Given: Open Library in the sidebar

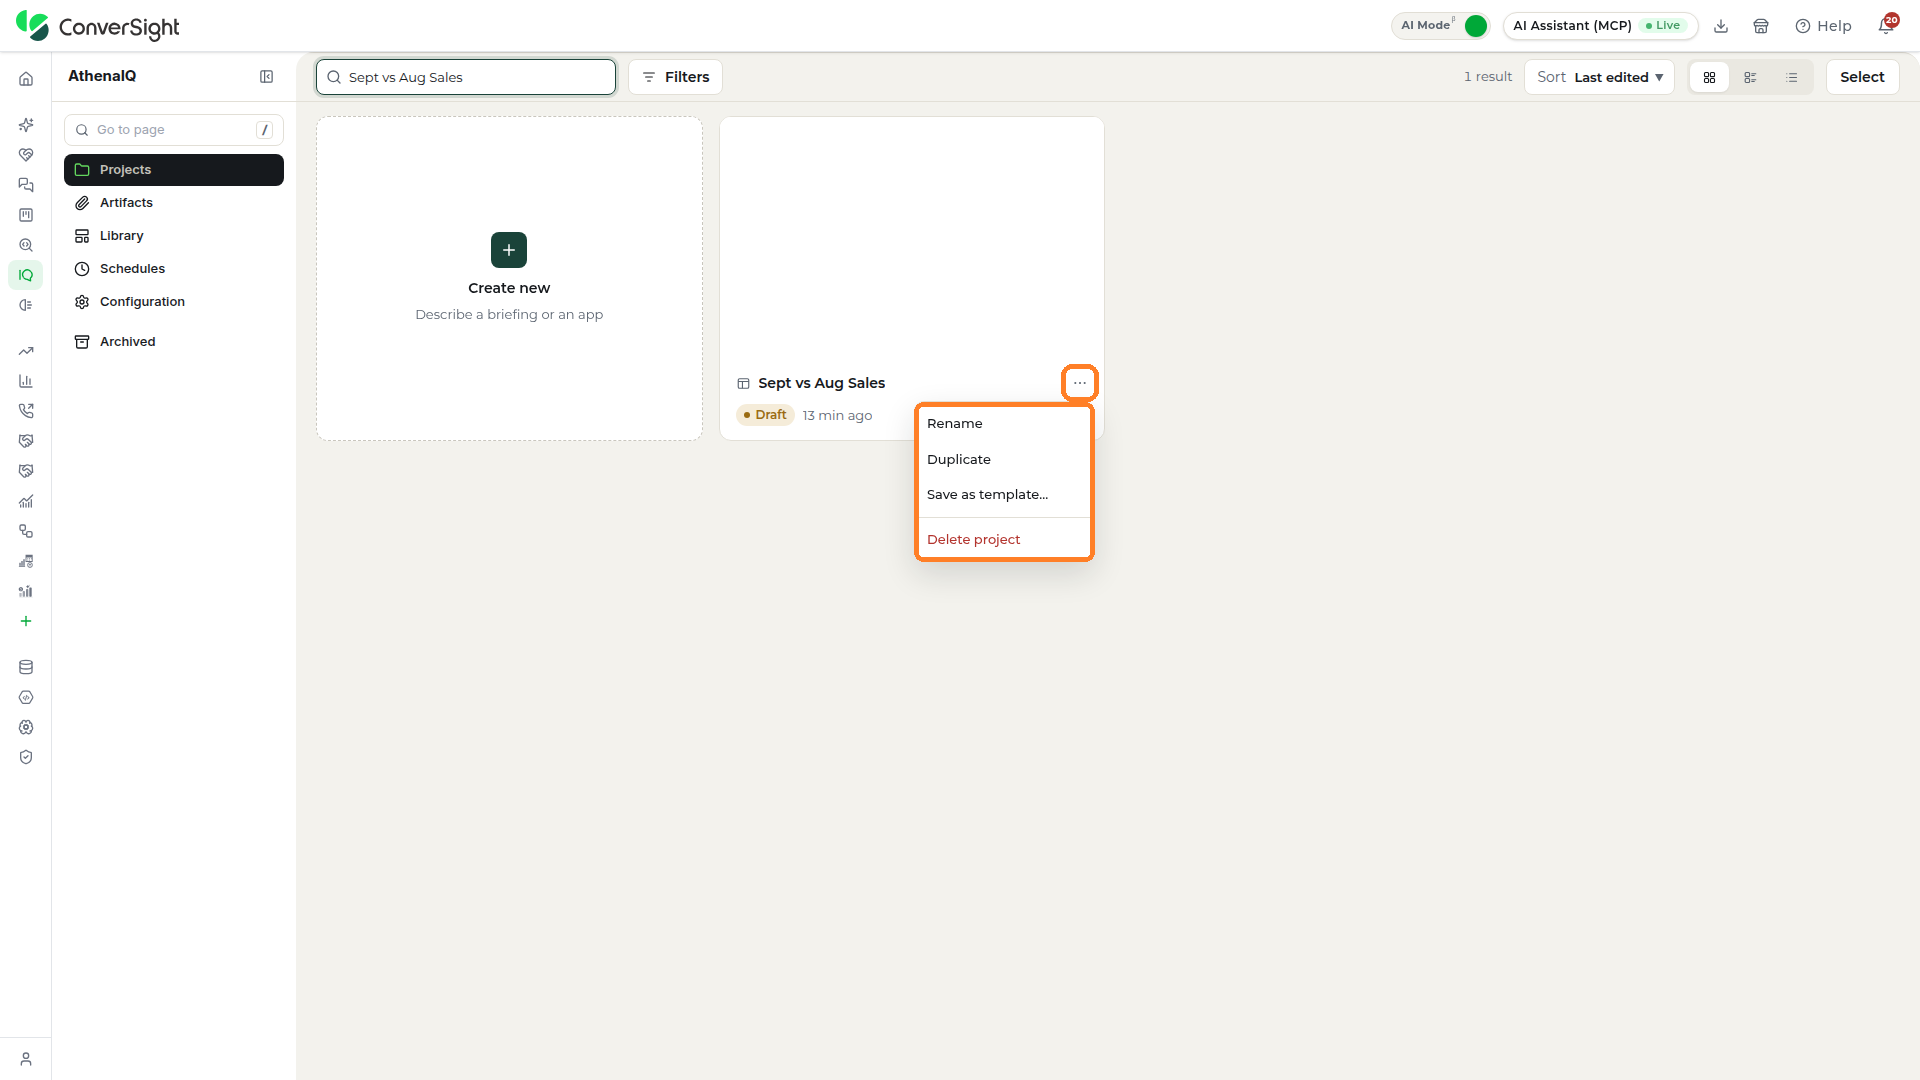Looking at the screenshot, I should 174,236.
